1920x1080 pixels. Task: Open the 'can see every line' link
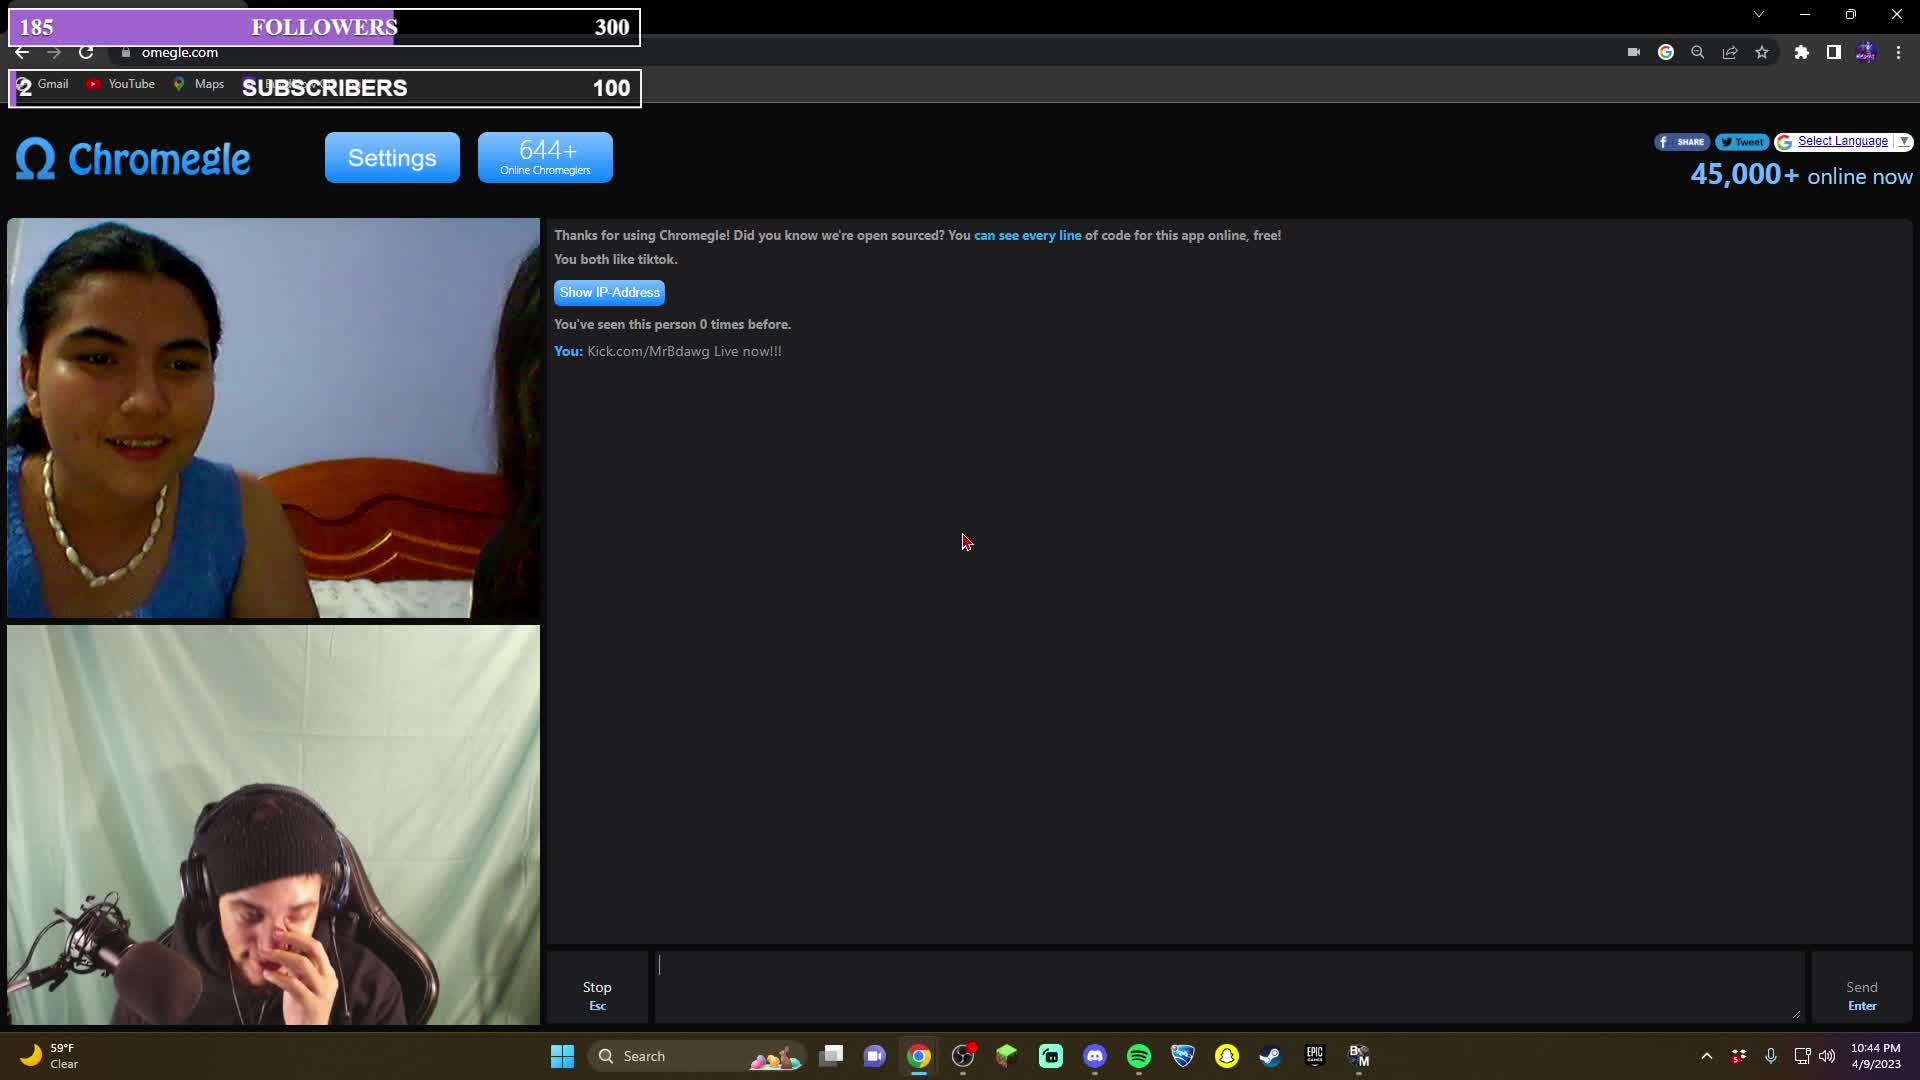(x=1027, y=235)
